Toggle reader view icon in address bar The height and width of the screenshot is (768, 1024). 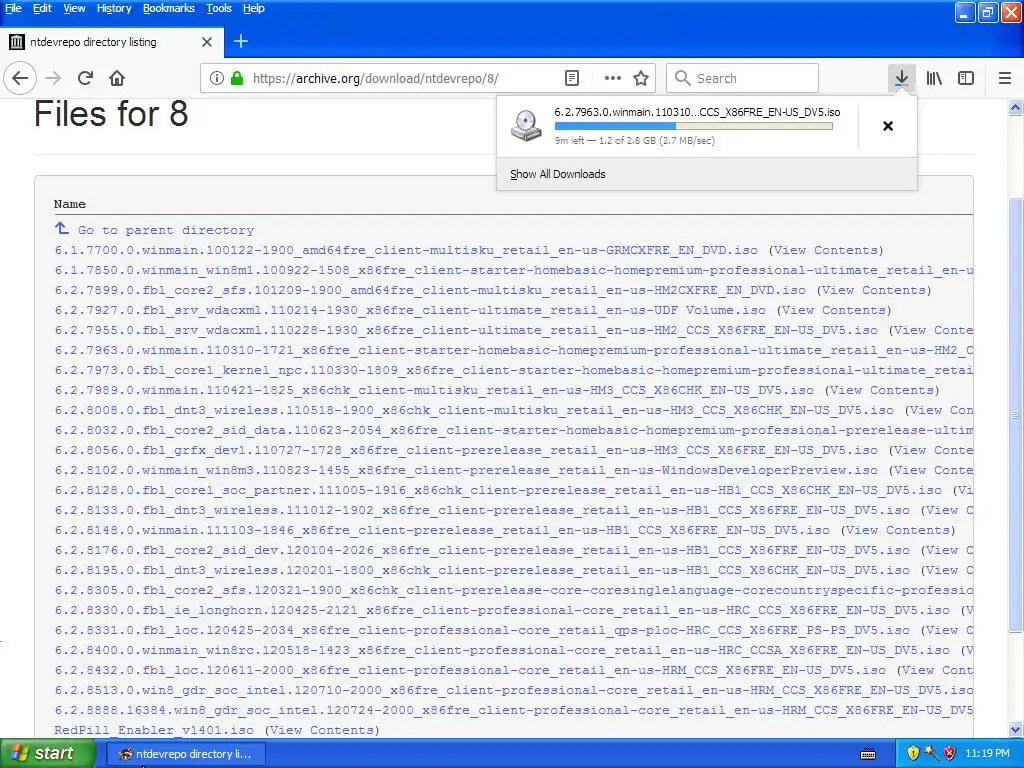coord(571,78)
